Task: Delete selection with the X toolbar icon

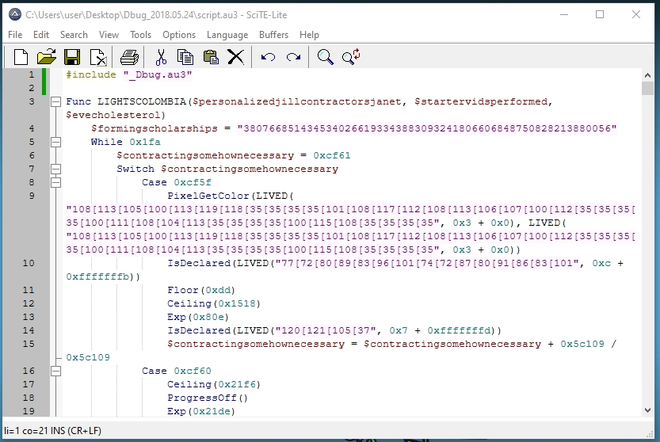Action: 236,57
